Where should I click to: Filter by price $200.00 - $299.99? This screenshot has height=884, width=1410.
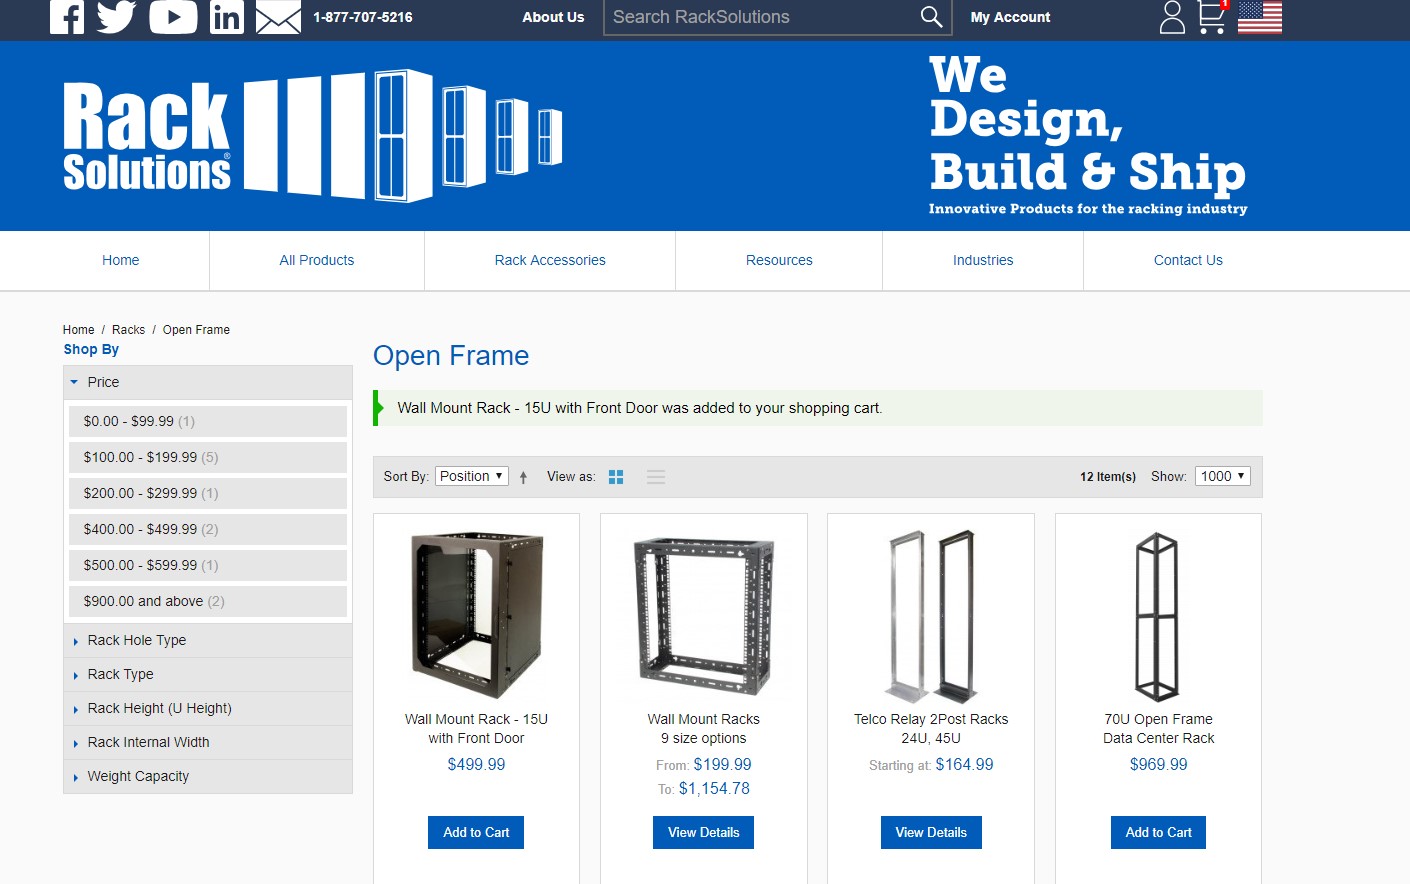[x=208, y=493]
